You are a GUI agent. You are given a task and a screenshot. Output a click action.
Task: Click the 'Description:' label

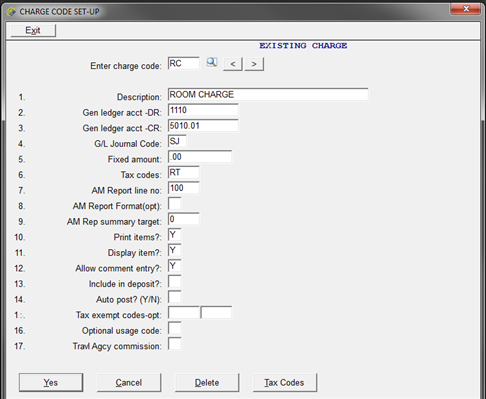[x=139, y=97]
